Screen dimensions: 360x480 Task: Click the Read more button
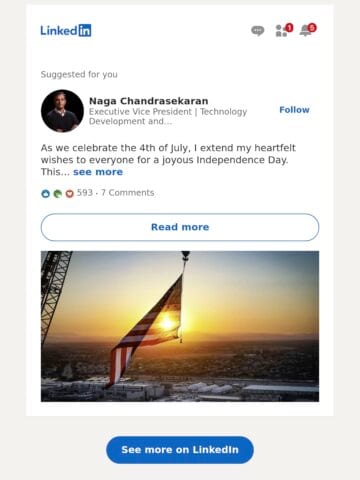click(x=180, y=227)
